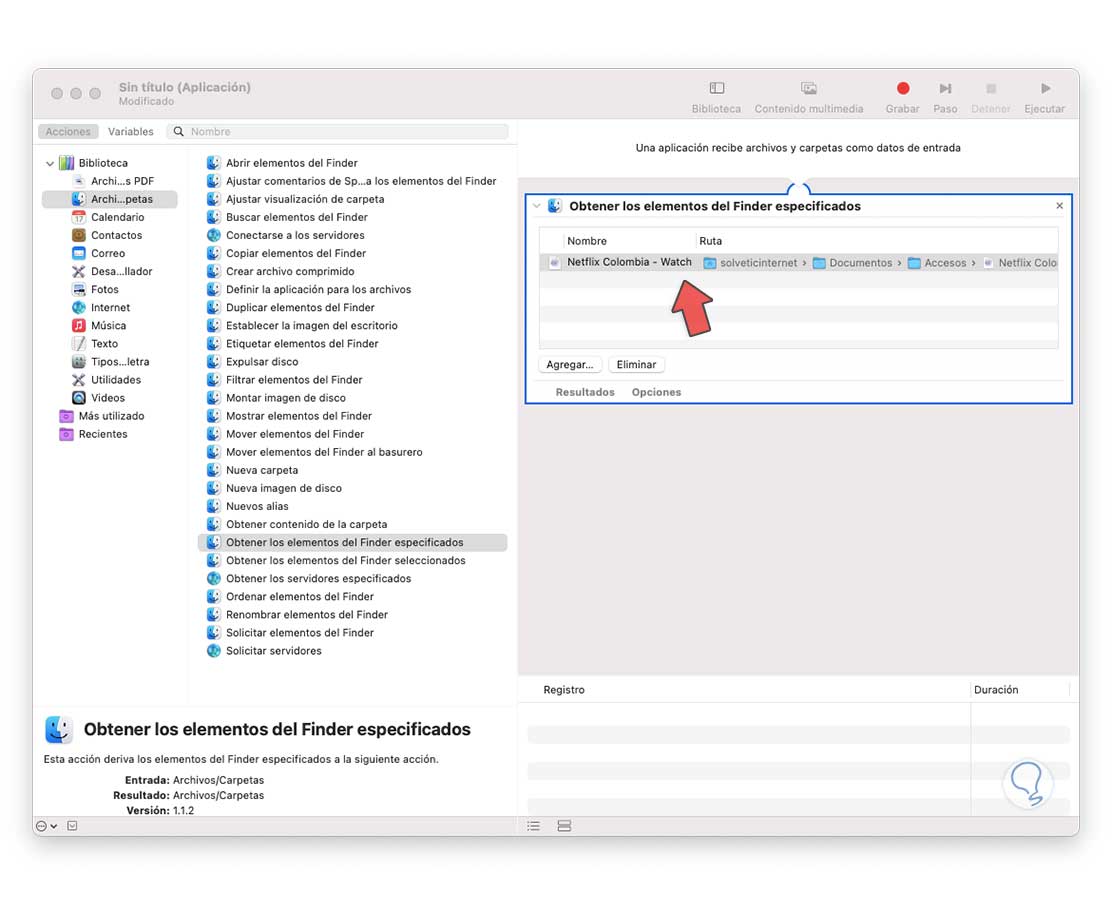Select the Recientes smart folder
The height and width of the screenshot is (919, 1112).
[94, 434]
